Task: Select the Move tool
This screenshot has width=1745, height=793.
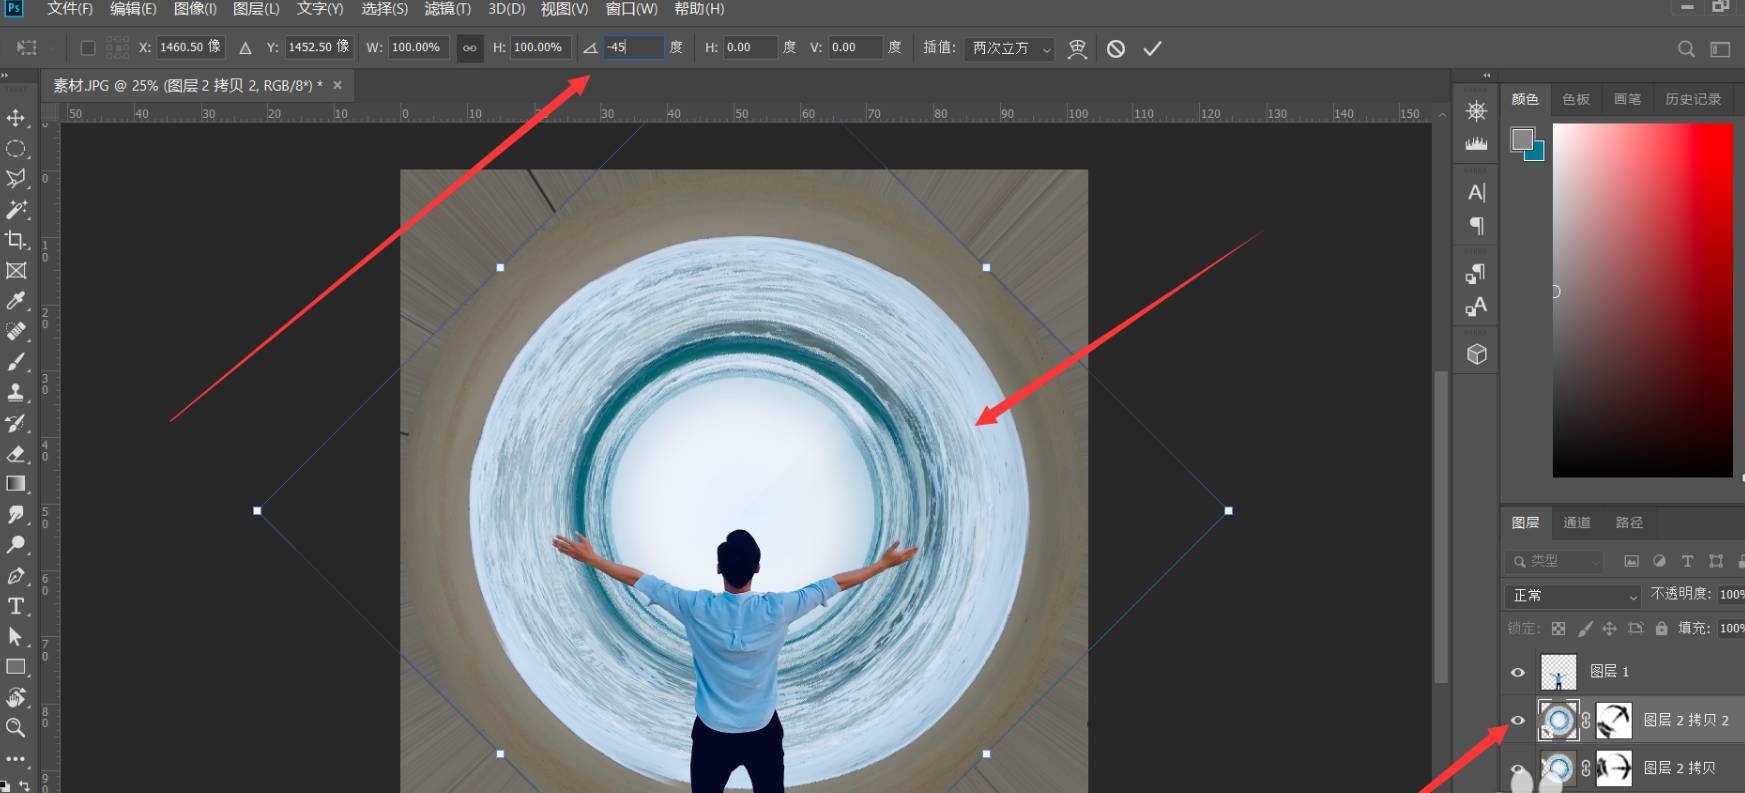Action: coord(16,118)
